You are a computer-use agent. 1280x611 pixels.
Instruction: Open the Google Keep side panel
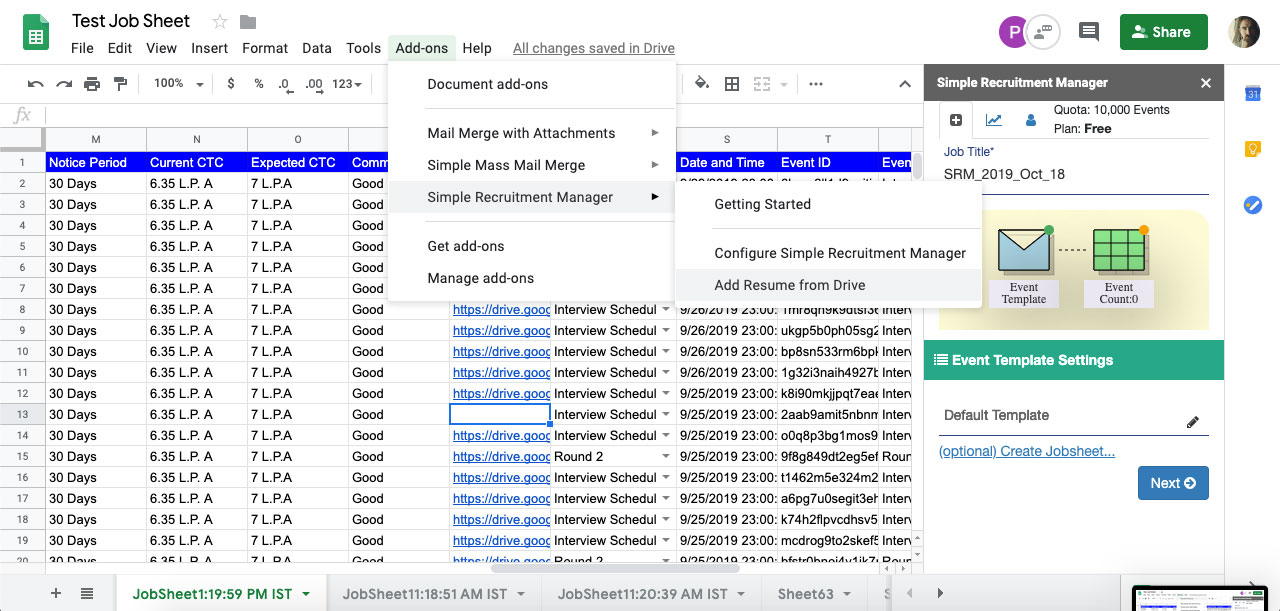[1251, 149]
